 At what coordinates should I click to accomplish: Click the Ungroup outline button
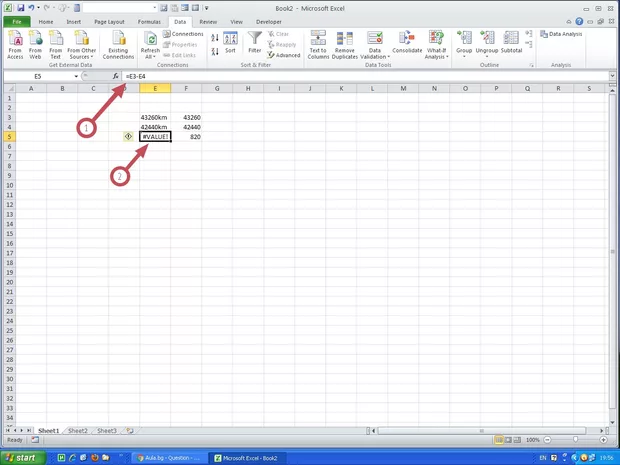click(487, 44)
